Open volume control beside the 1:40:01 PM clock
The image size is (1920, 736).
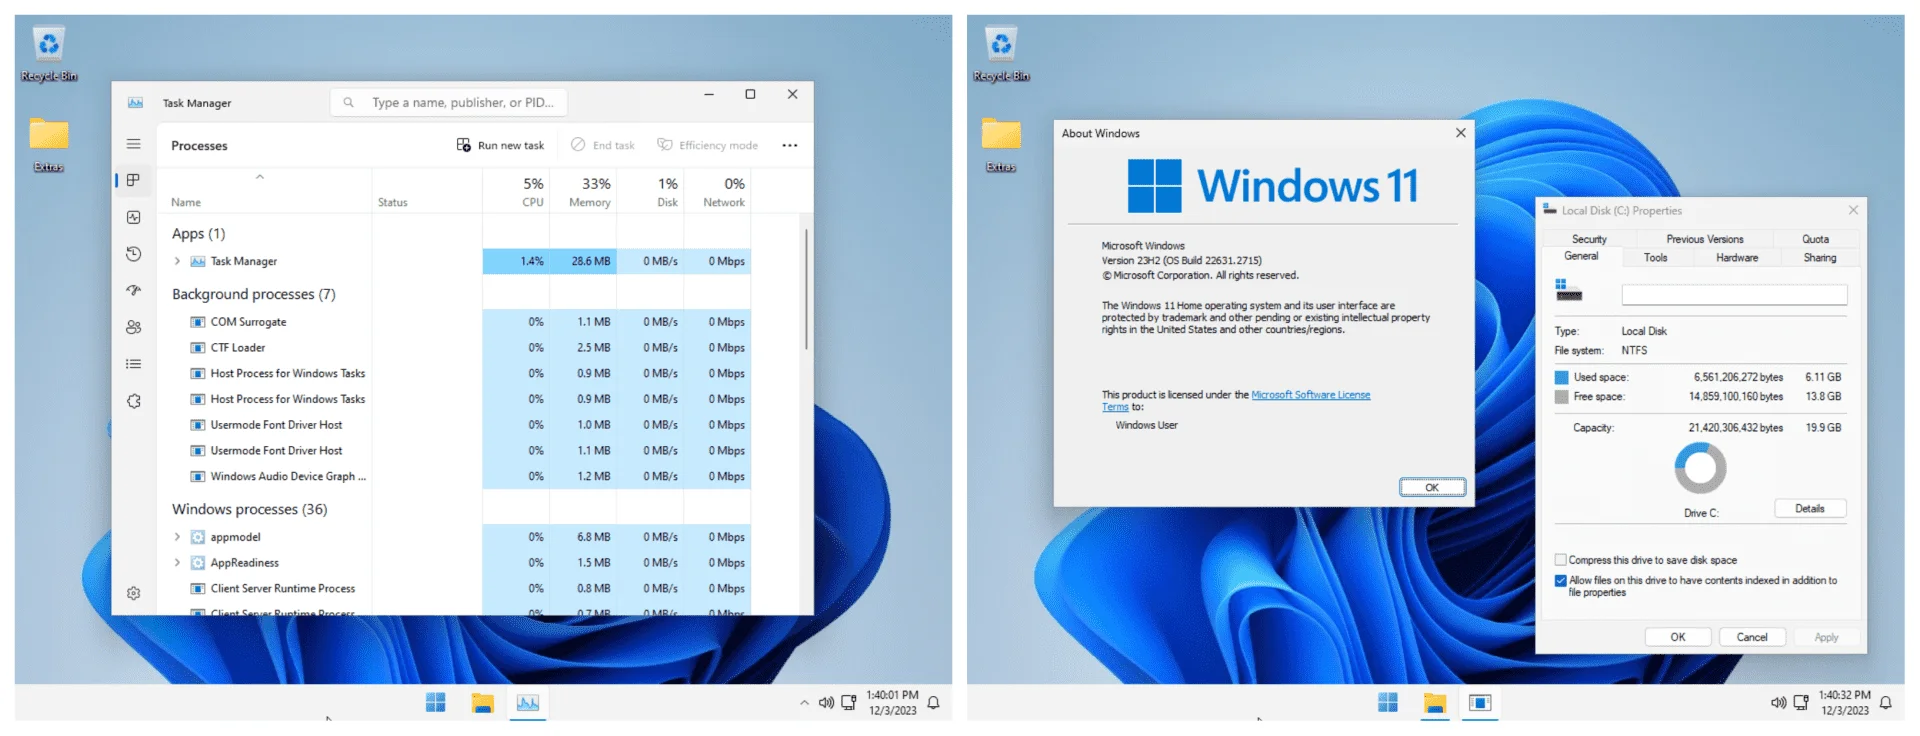coord(826,703)
